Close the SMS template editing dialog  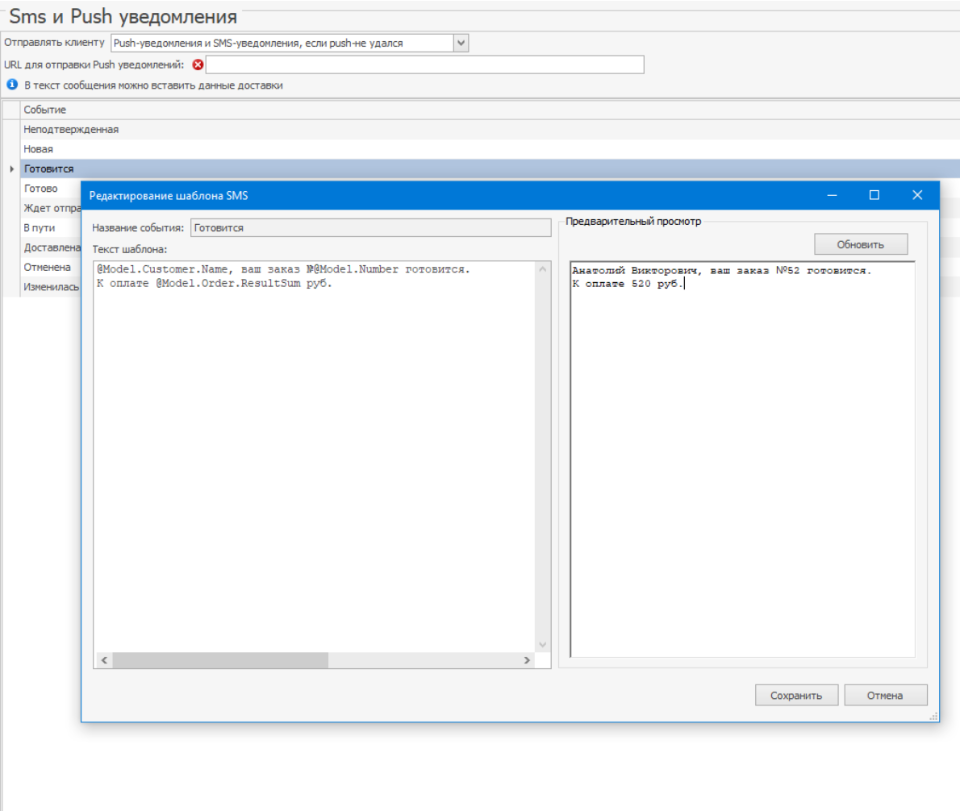(917, 196)
